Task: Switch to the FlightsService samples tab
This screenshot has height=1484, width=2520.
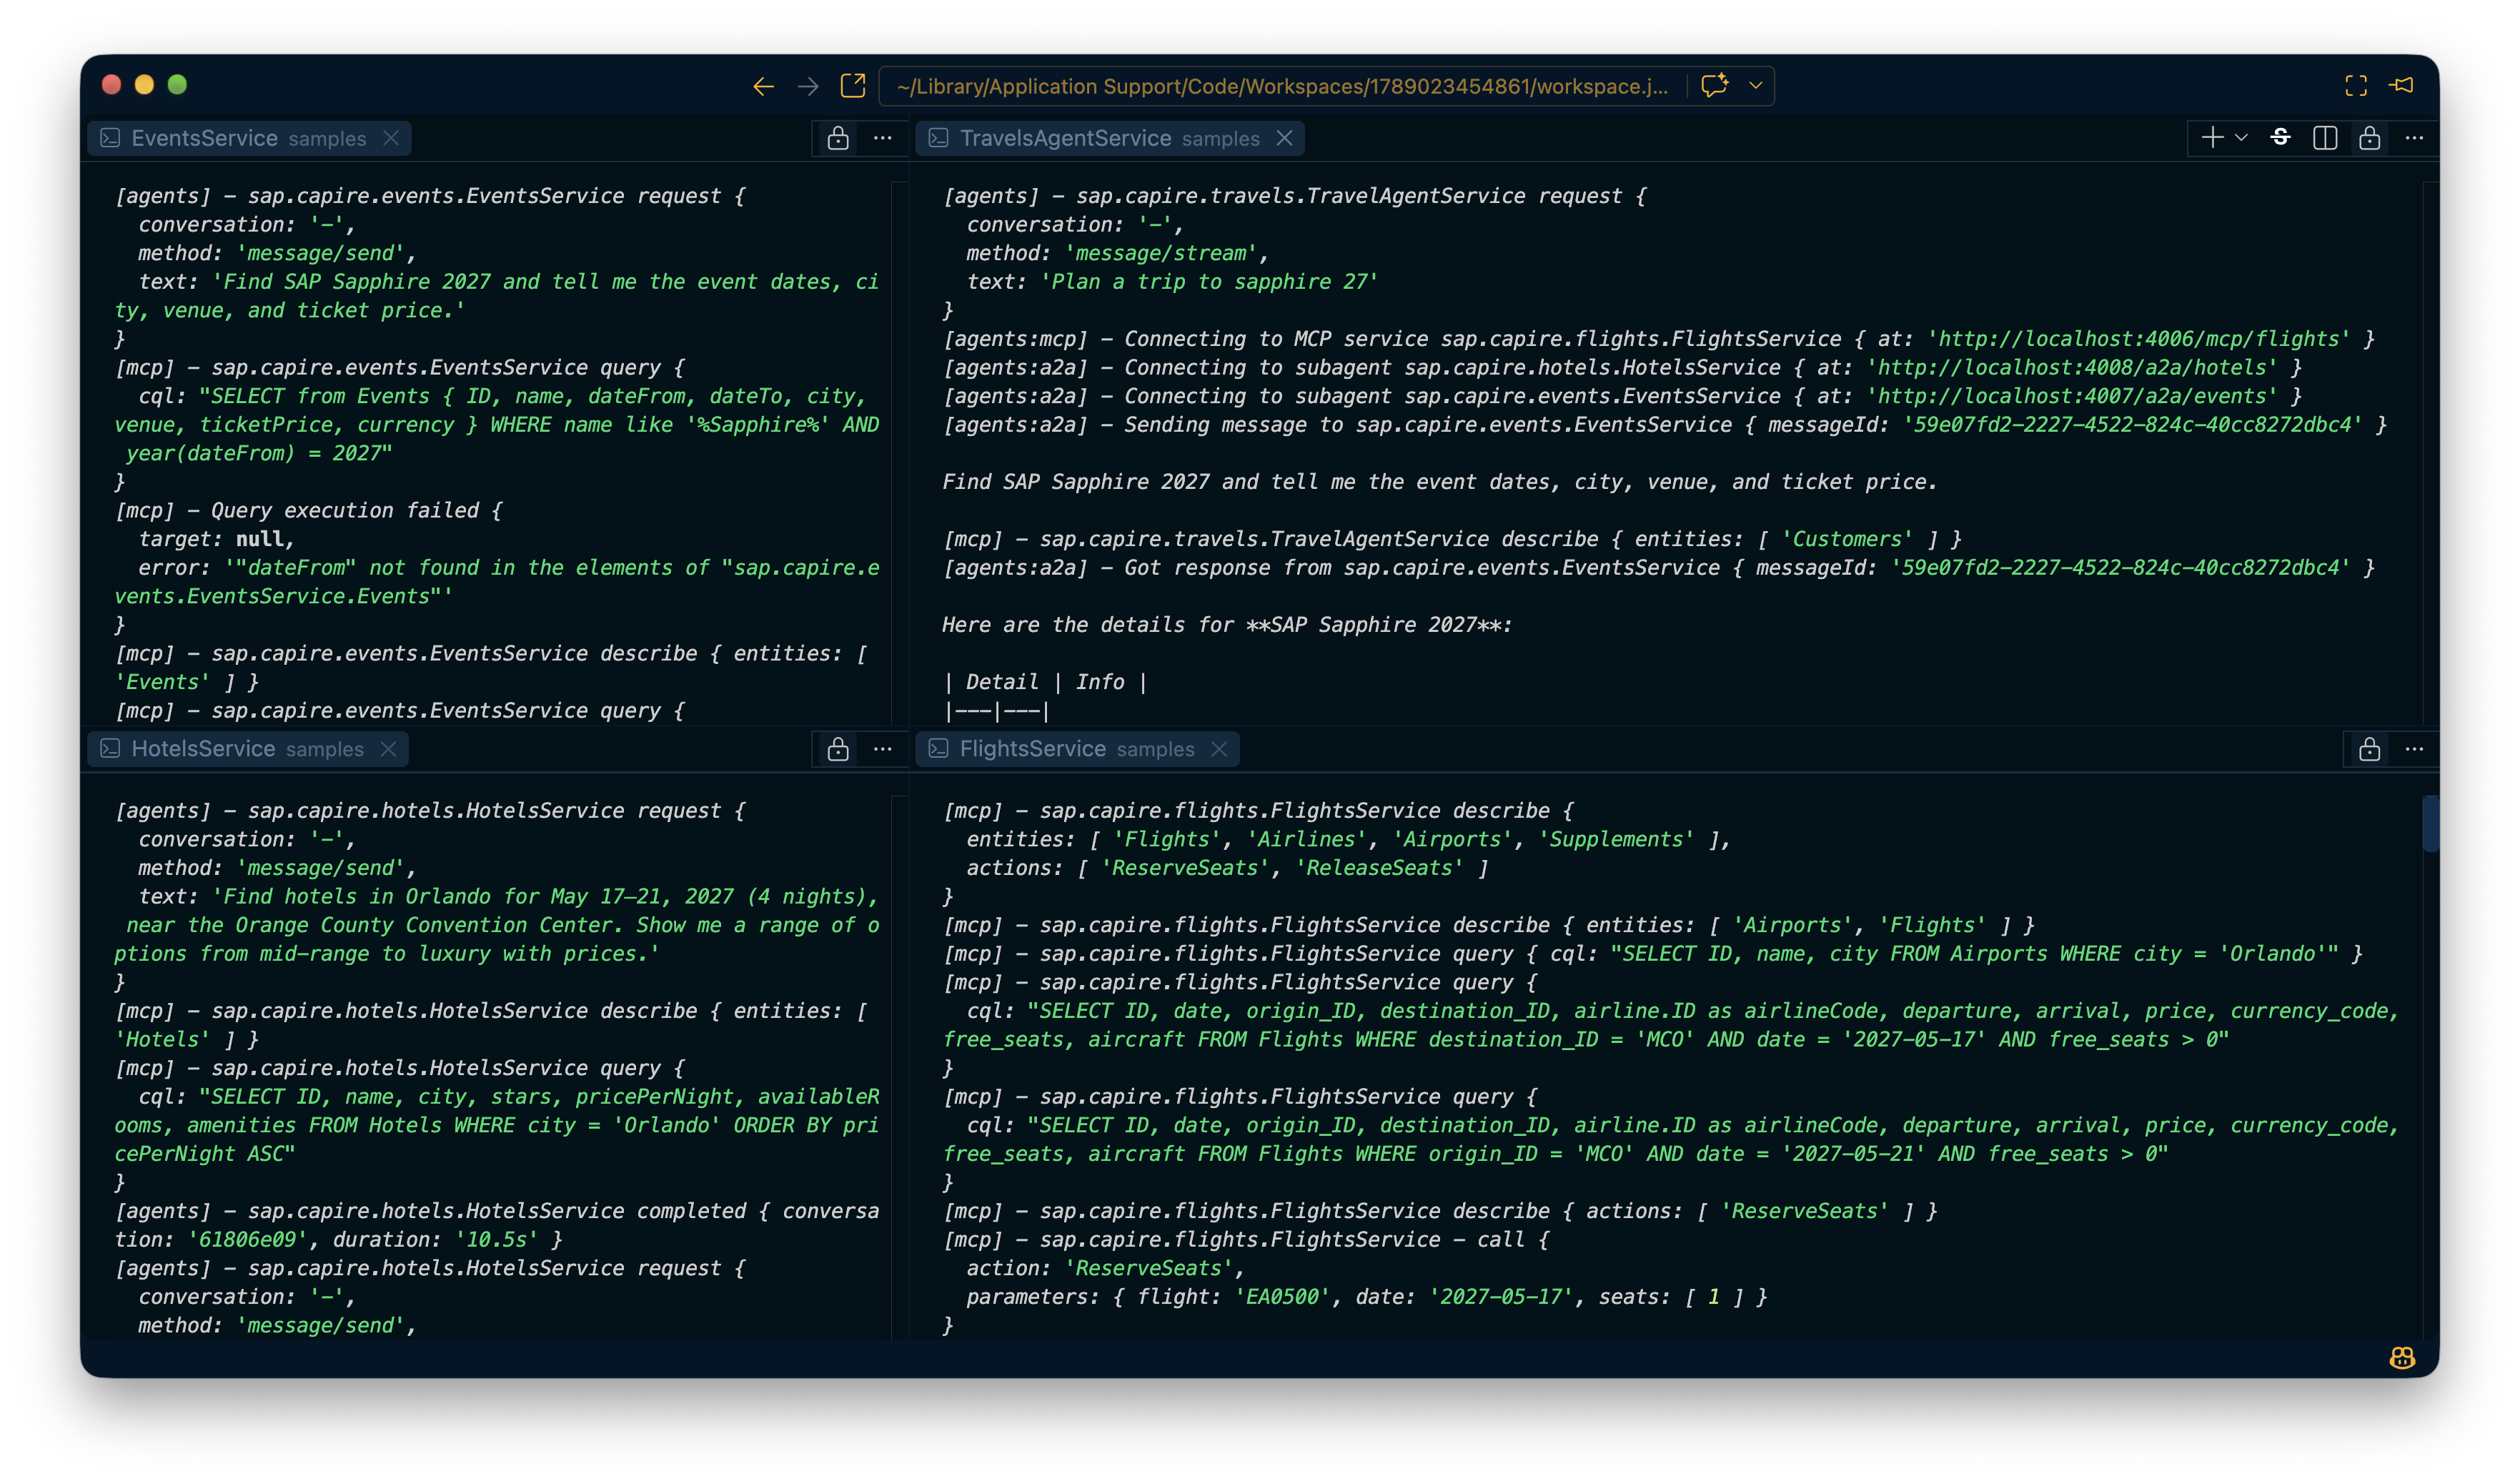Action: tap(1077, 749)
